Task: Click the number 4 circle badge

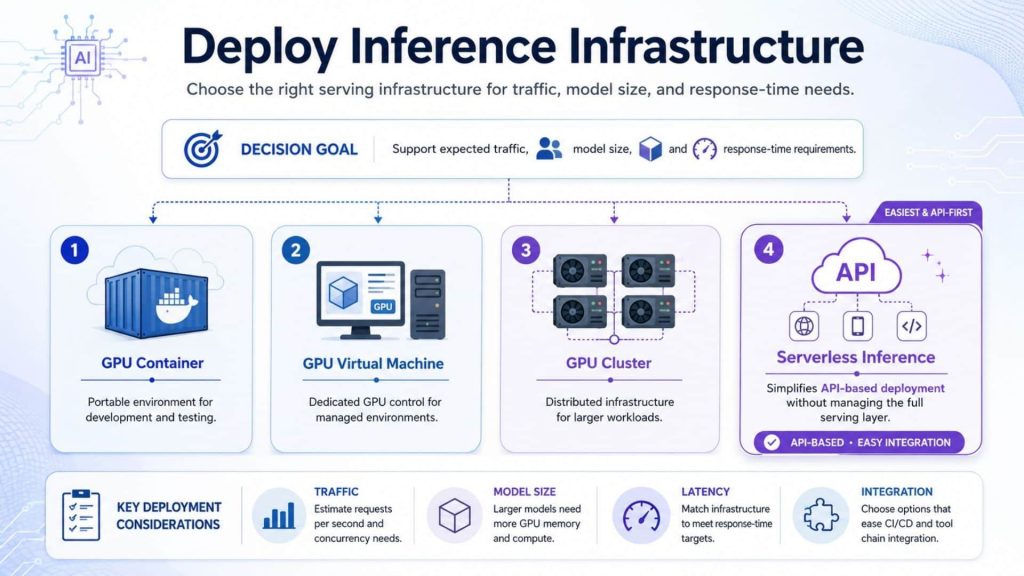Action: (x=769, y=249)
